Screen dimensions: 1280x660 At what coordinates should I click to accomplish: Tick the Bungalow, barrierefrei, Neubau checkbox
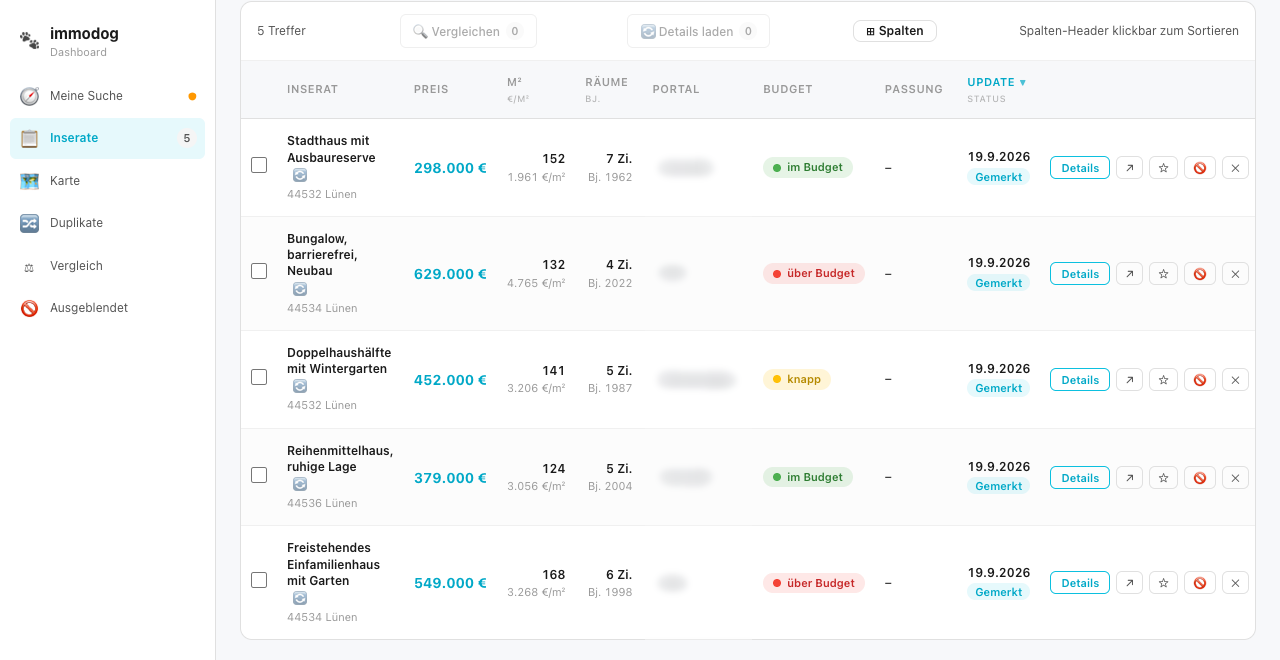[x=259, y=271]
